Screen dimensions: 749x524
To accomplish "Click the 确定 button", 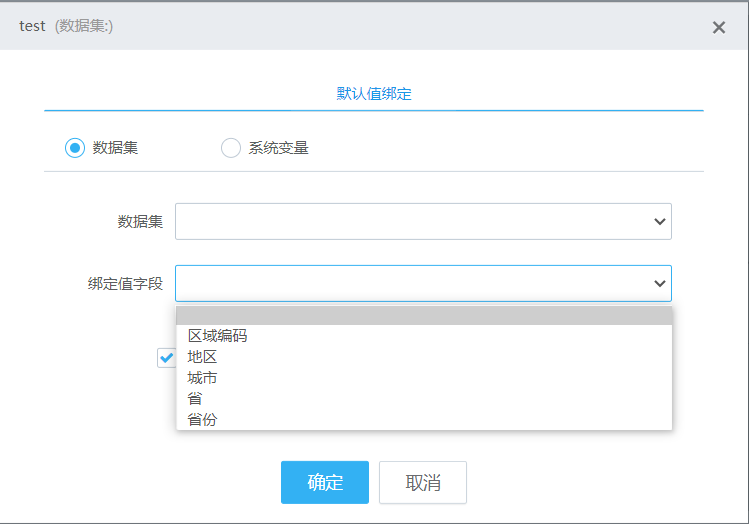I will [x=325, y=482].
